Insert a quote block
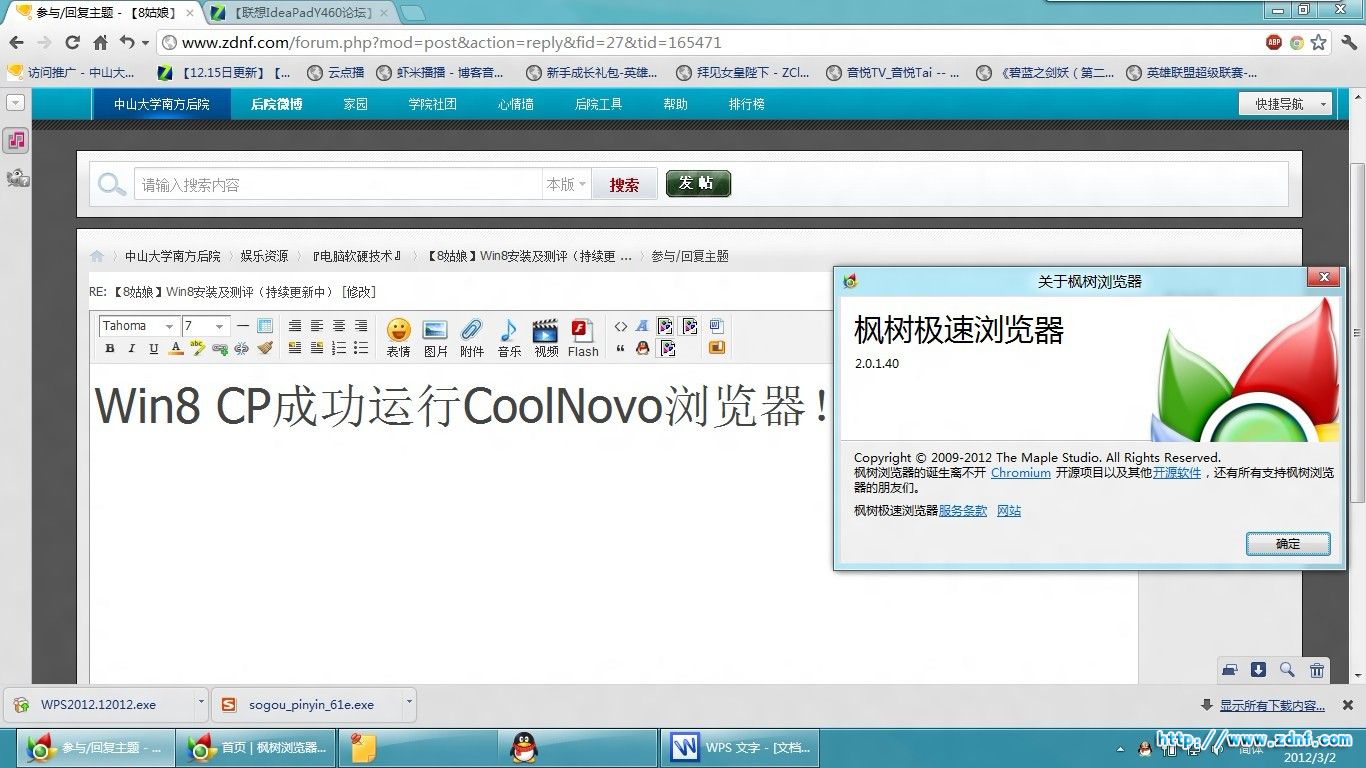Viewport: 1366px width, 768px height. pyautogui.click(x=621, y=348)
